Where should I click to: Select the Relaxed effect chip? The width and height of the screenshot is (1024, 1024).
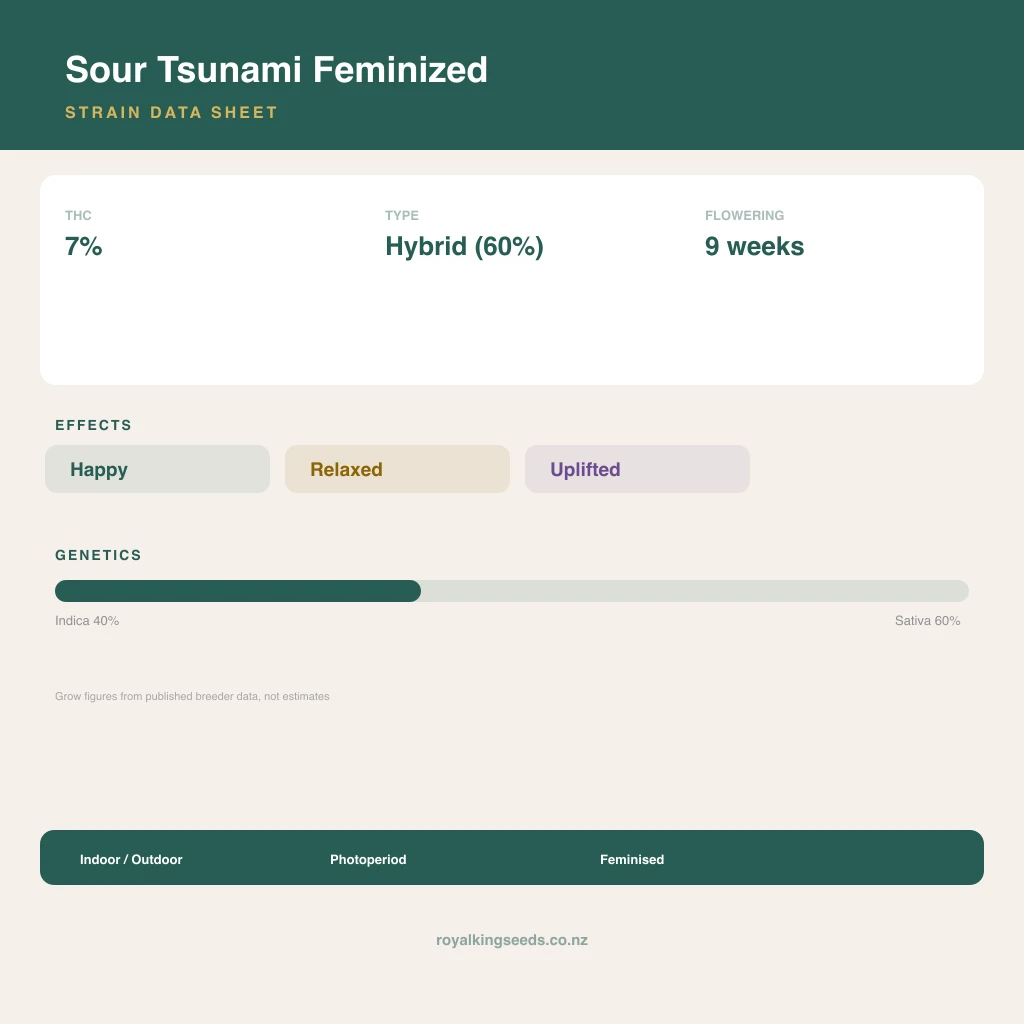pos(397,469)
